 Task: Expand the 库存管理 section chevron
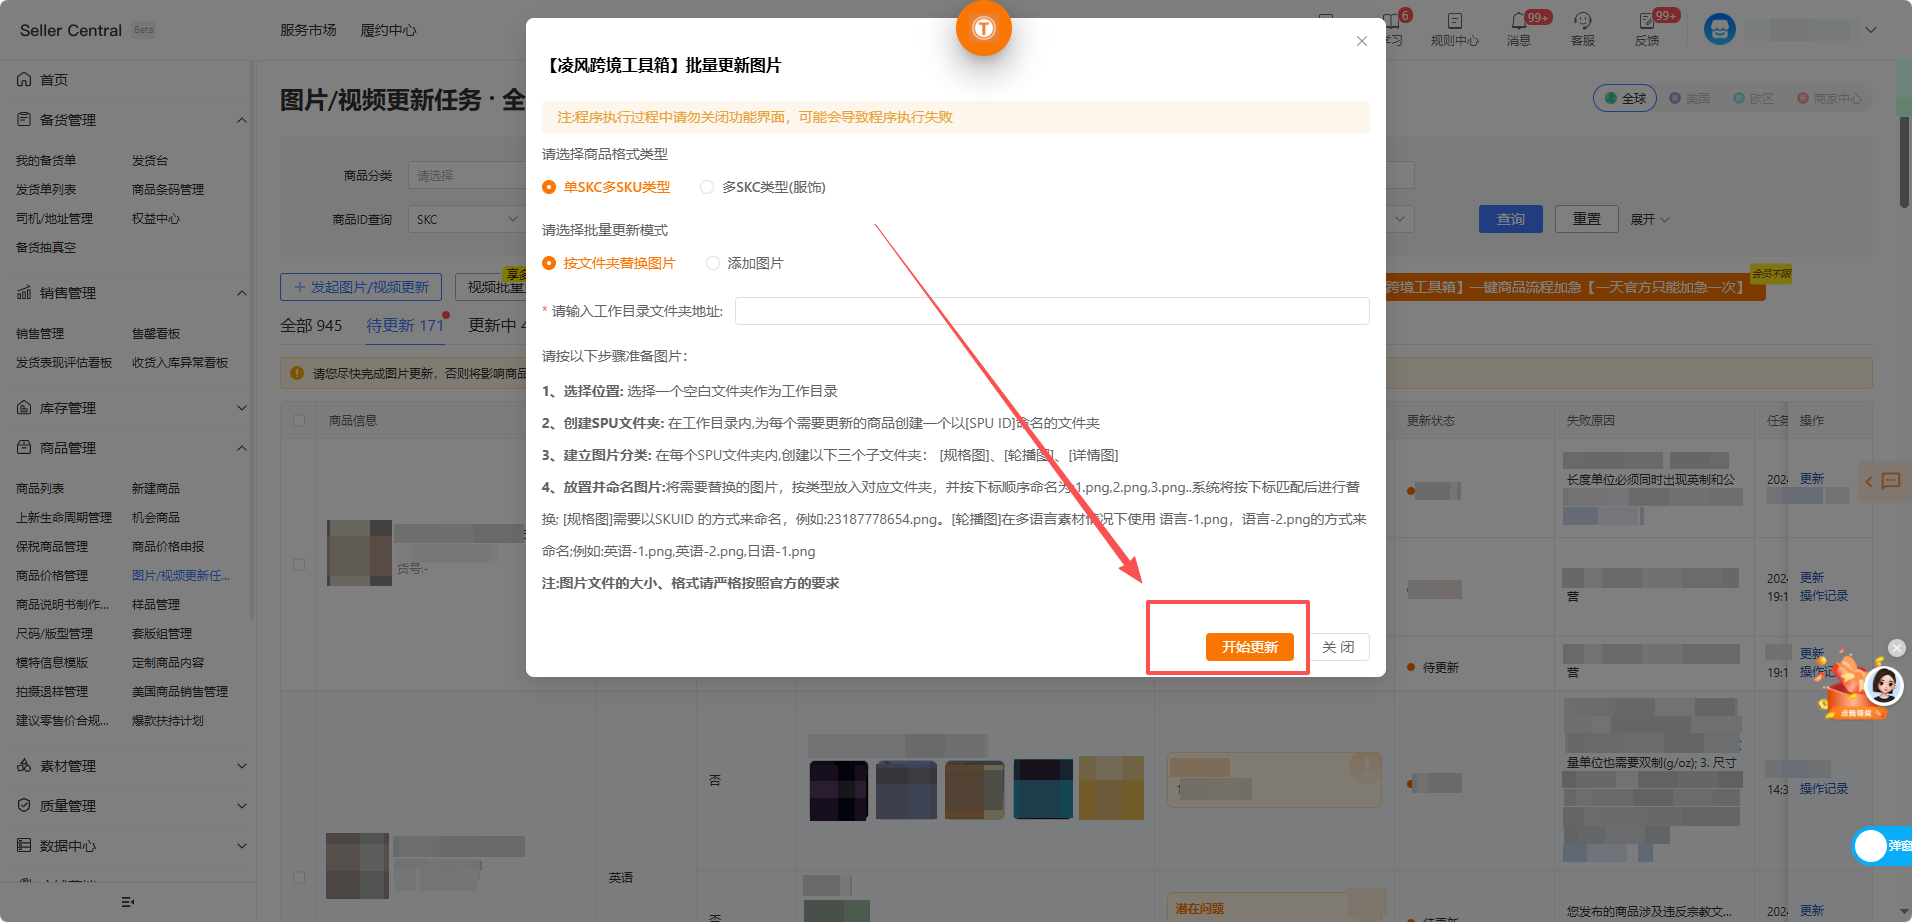pyautogui.click(x=241, y=408)
